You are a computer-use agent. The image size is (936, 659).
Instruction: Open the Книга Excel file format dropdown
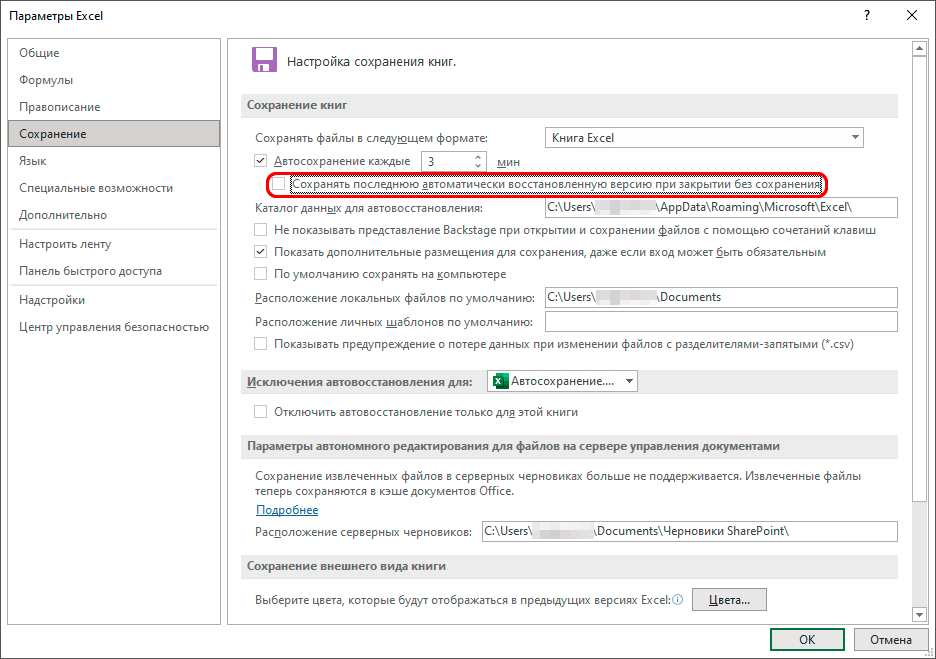(x=704, y=138)
